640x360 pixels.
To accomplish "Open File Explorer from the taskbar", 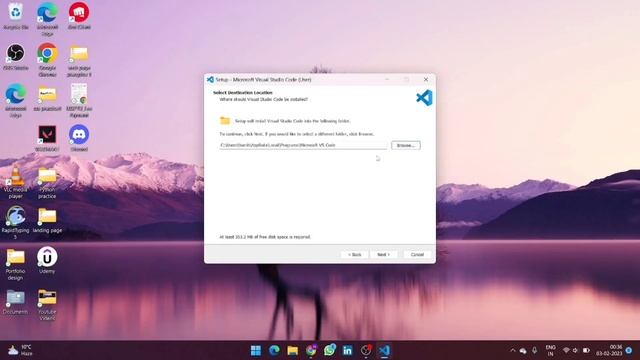I will pyautogui.click(x=293, y=350).
